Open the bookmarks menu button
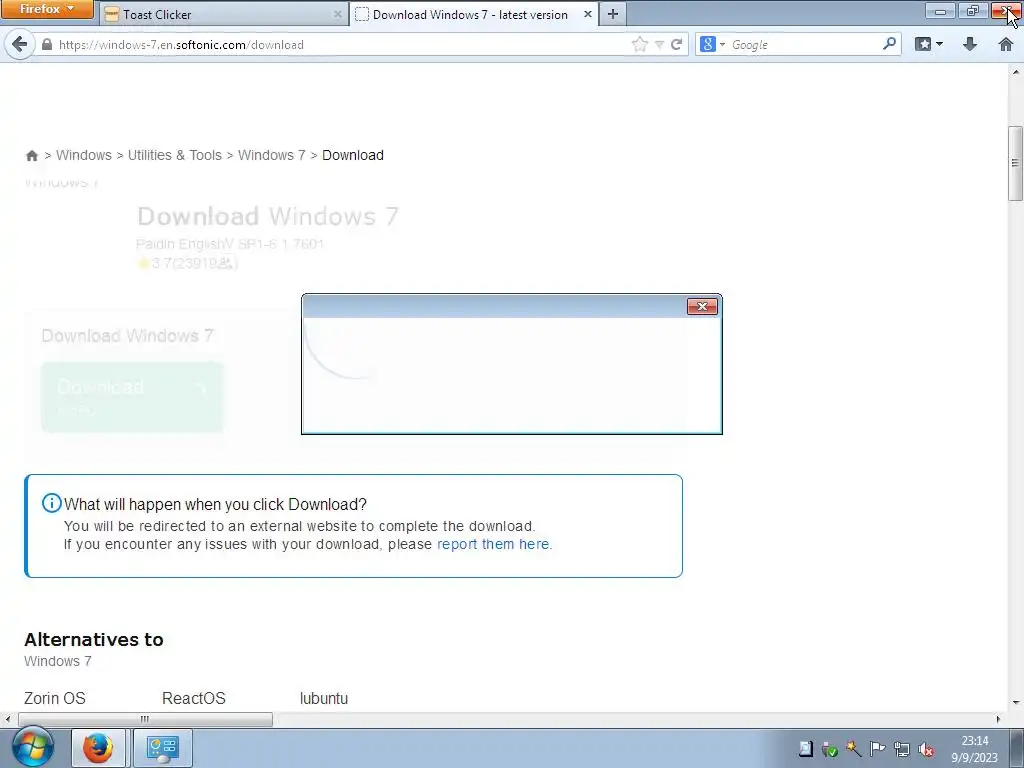The image size is (1024, 768). click(x=929, y=44)
